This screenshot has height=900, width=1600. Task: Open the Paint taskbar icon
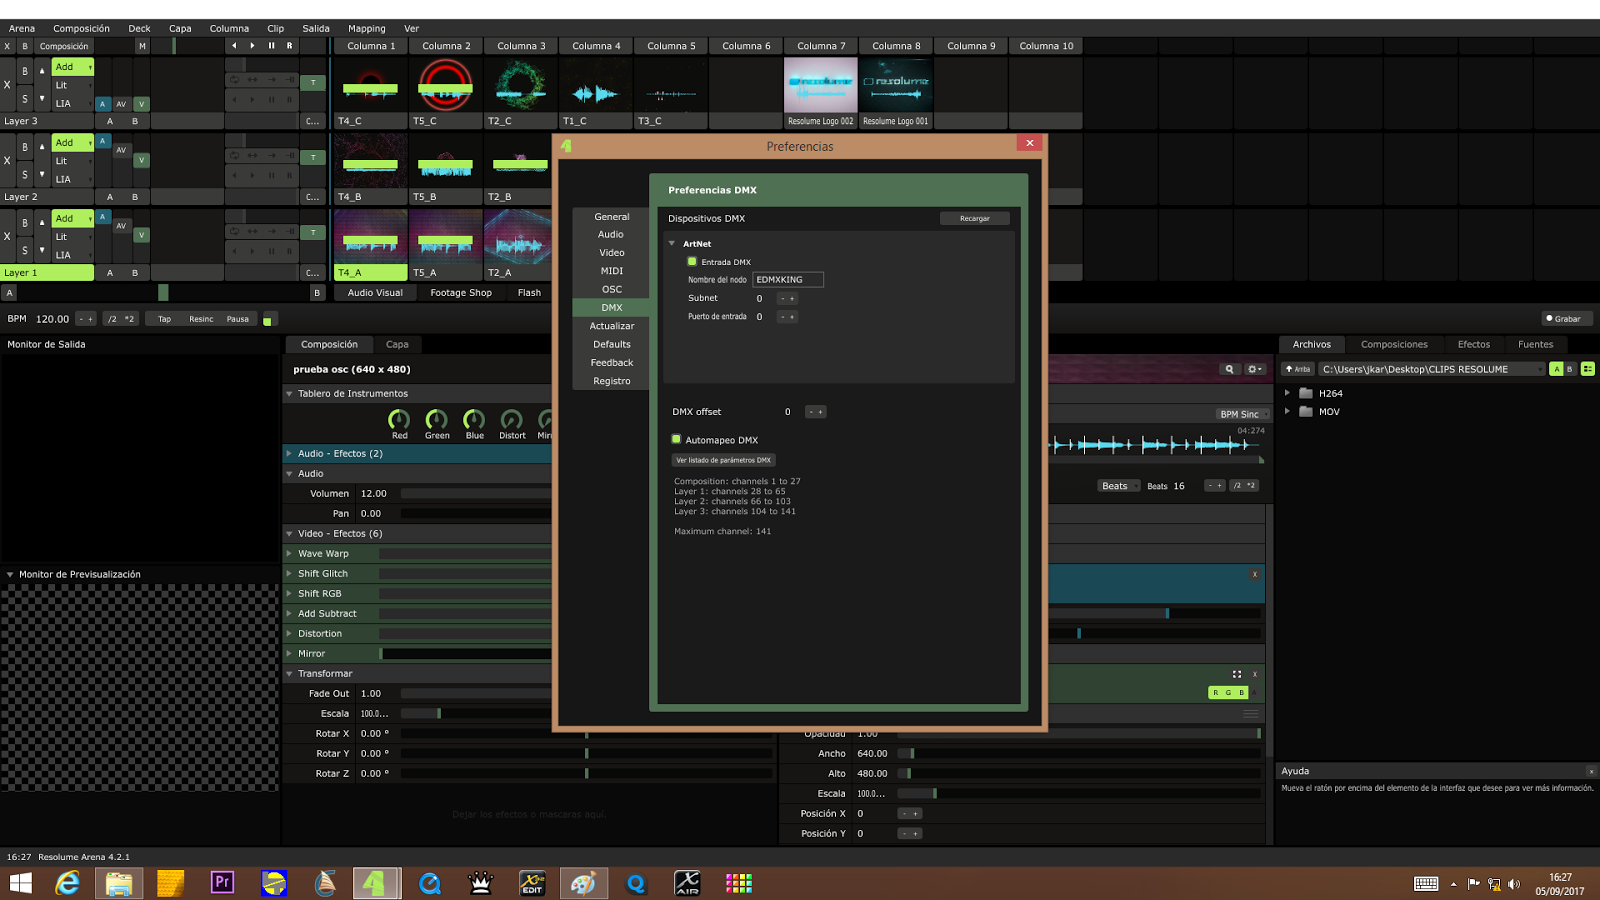[x=583, y=883]
